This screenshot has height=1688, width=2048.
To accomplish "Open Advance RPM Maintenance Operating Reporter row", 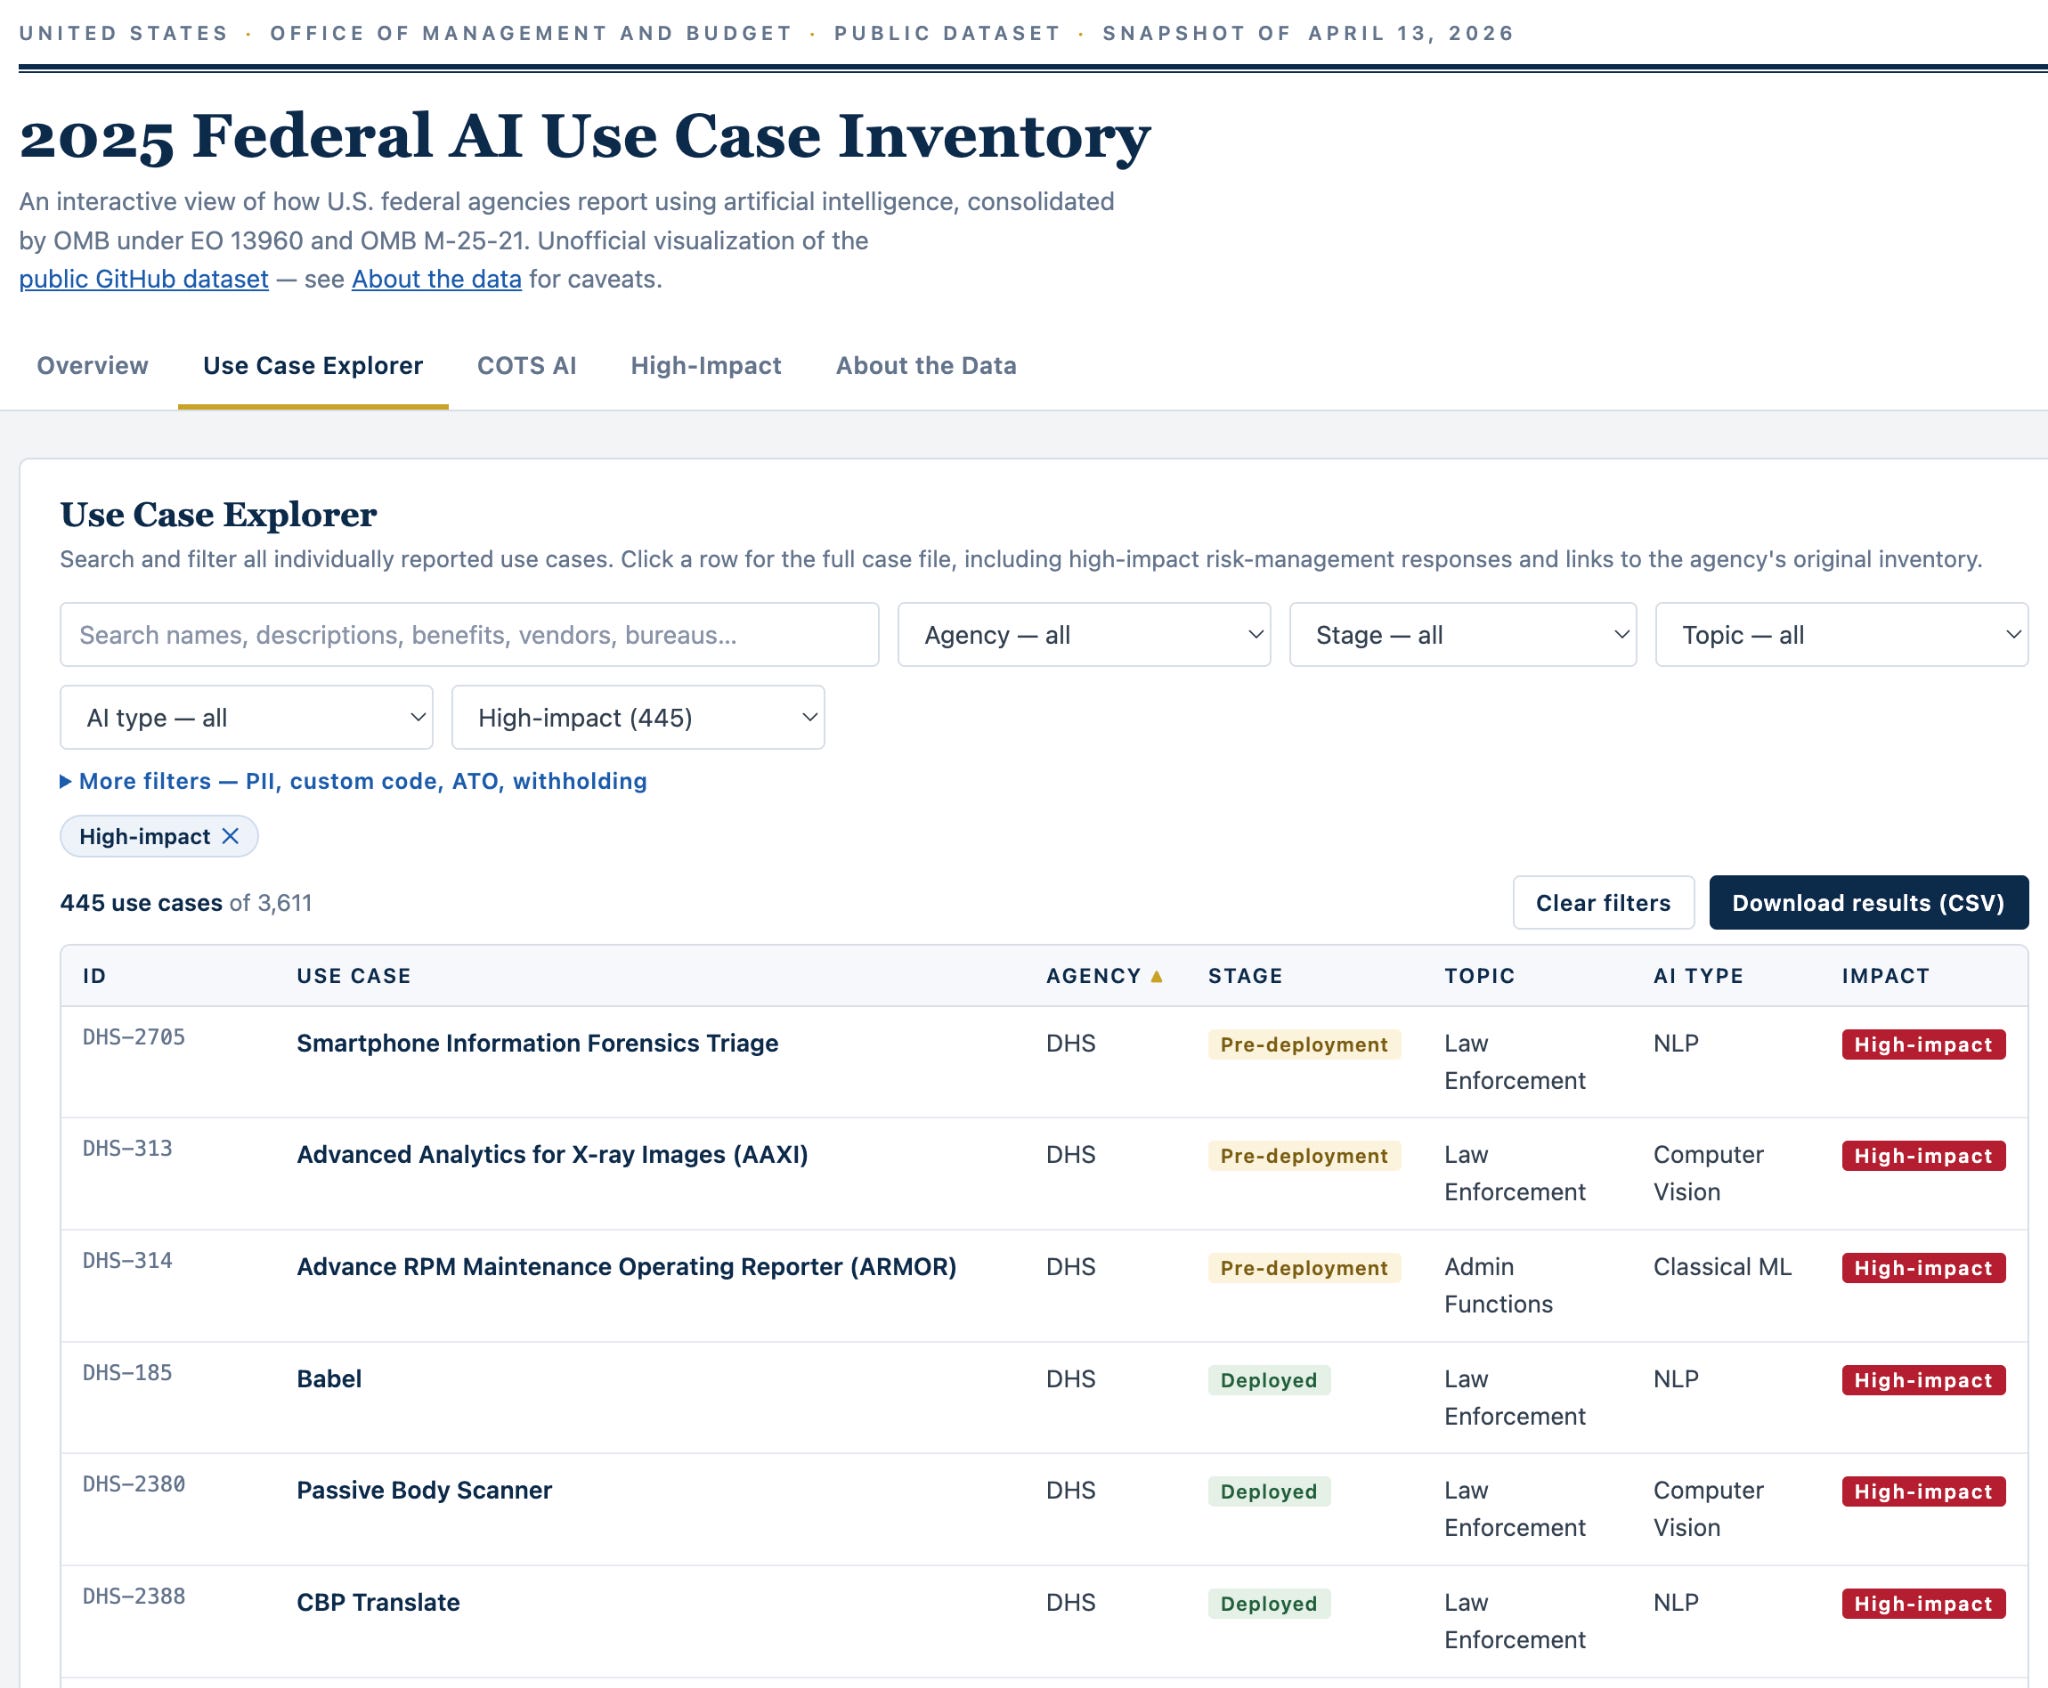I will tap(1044, 1286).
